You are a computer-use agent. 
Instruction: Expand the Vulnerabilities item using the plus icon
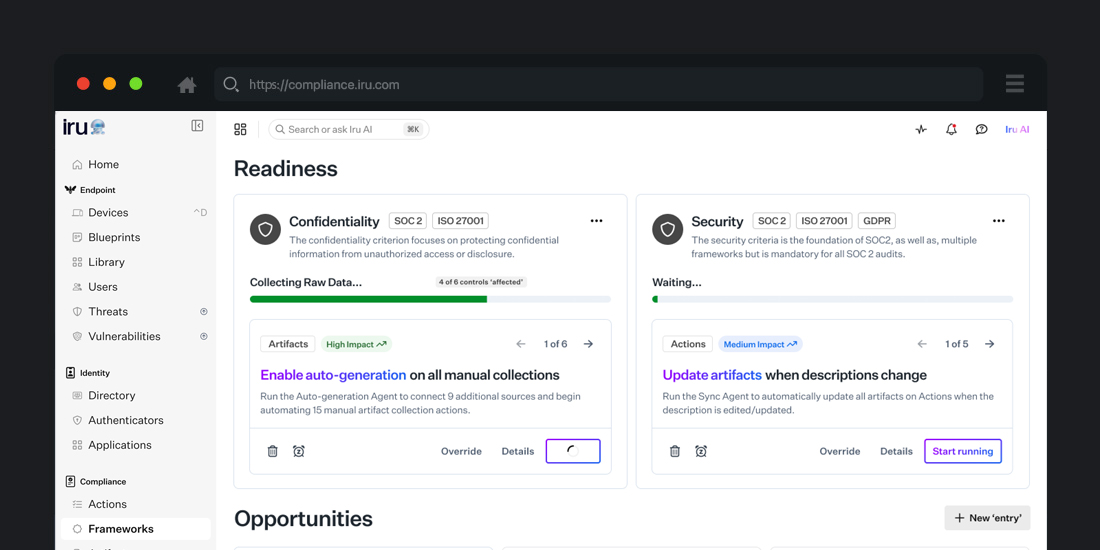click(x=204, y=336)
